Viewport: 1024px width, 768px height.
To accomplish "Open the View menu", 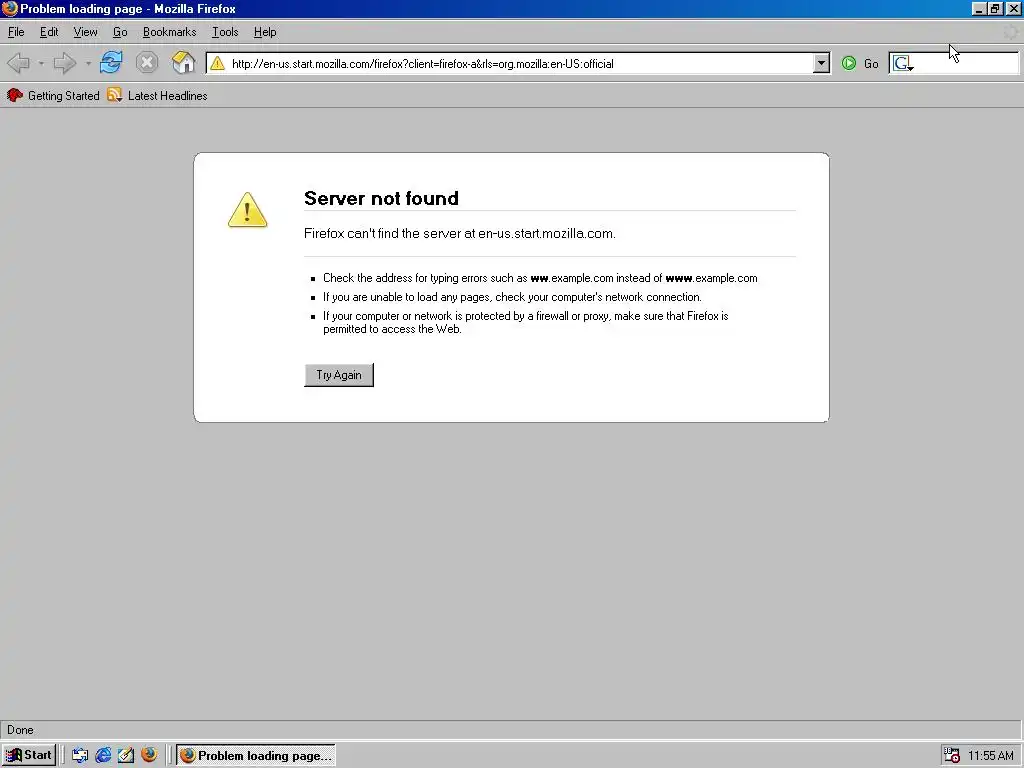I will click(85, 32).
